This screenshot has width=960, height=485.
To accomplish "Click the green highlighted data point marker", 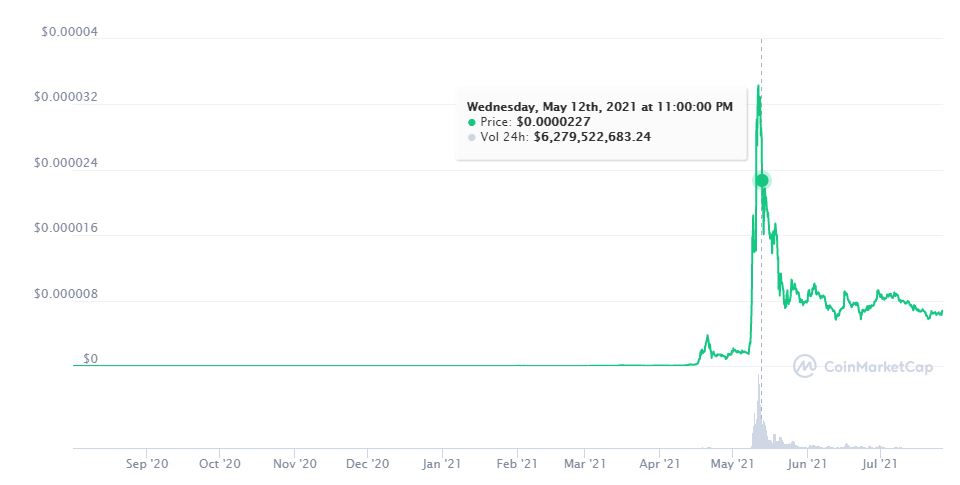I will [762, 180].
